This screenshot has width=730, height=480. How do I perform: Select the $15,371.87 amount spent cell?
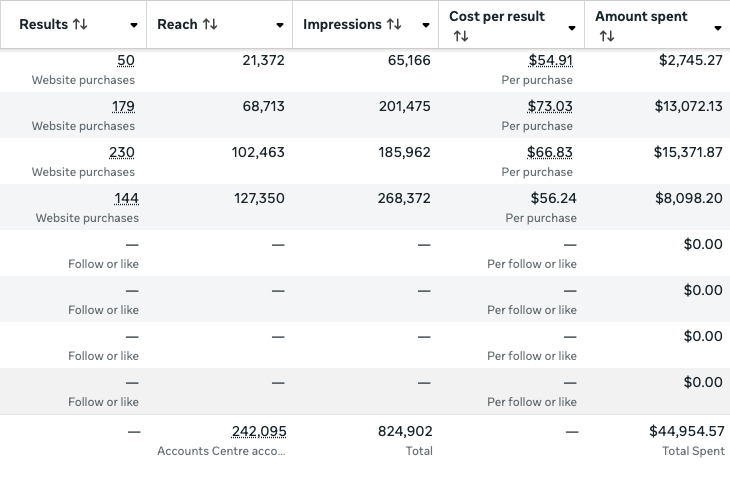[x=688, y=153]
